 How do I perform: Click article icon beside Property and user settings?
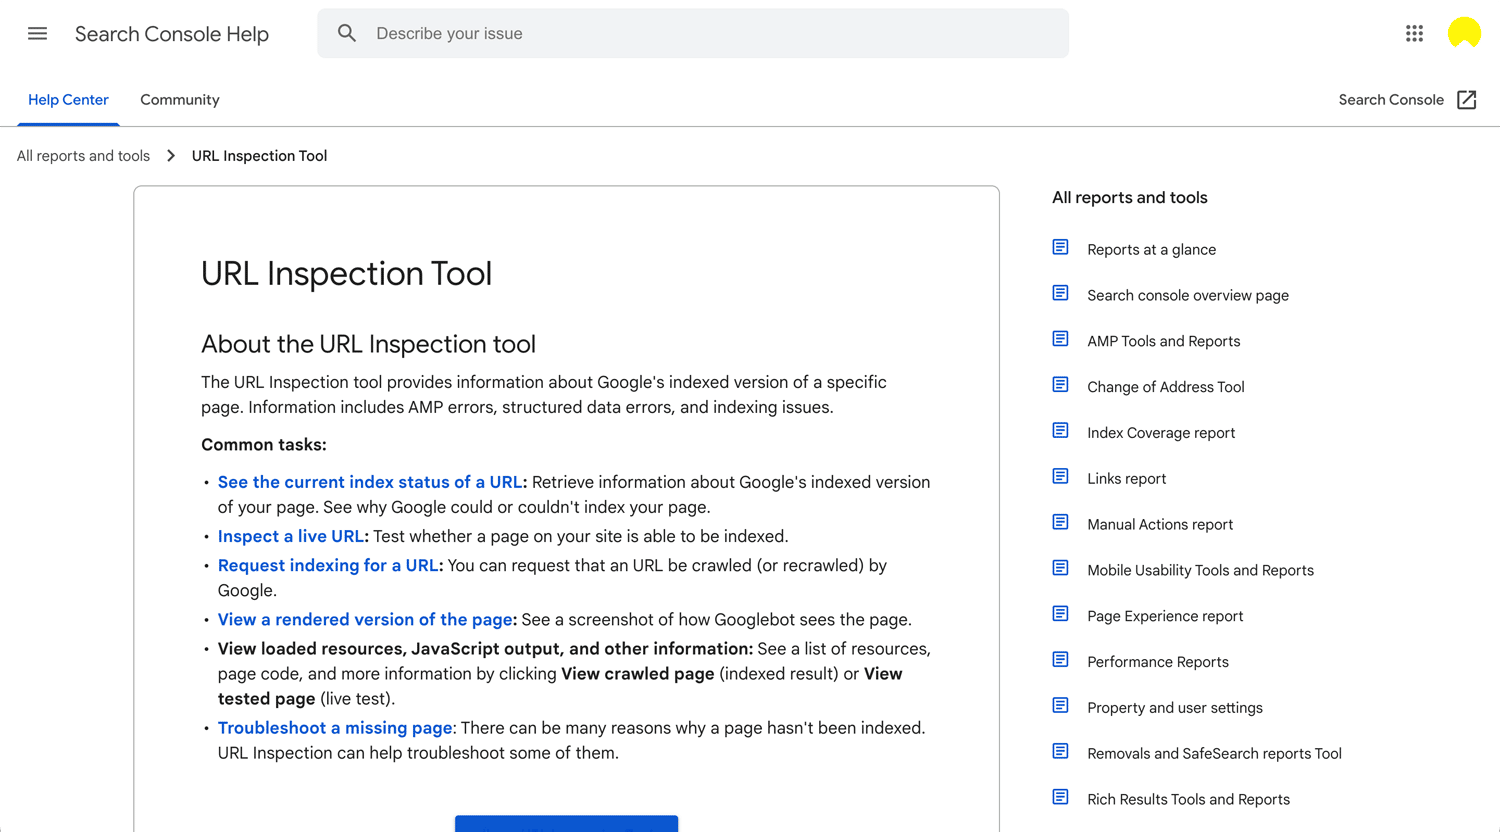coord(1060,706)
